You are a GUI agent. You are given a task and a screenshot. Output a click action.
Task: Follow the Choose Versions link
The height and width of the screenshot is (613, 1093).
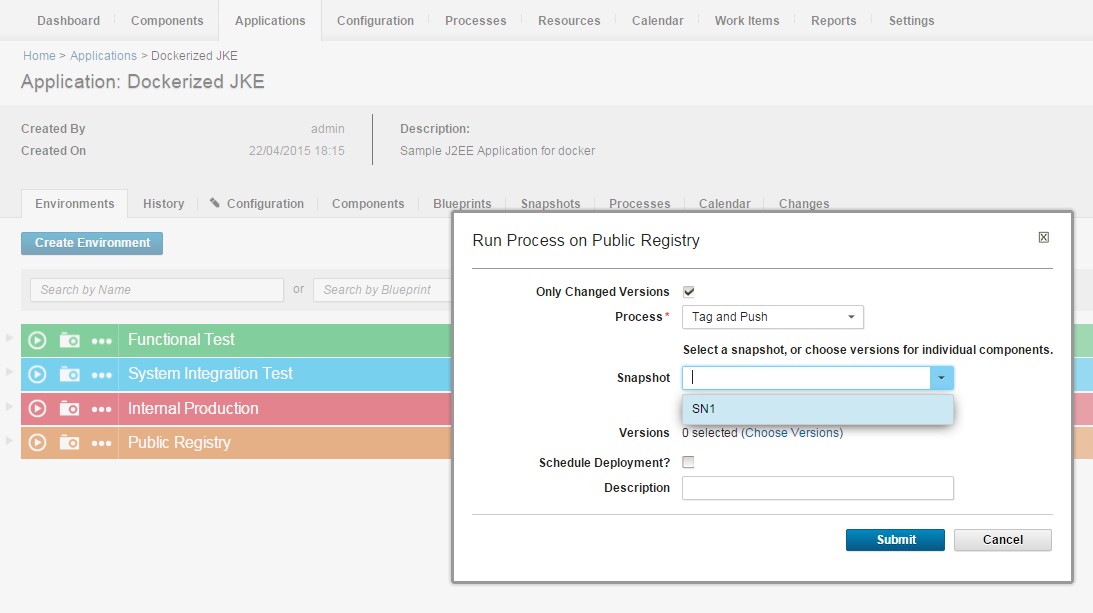click(x=792, y=432)
